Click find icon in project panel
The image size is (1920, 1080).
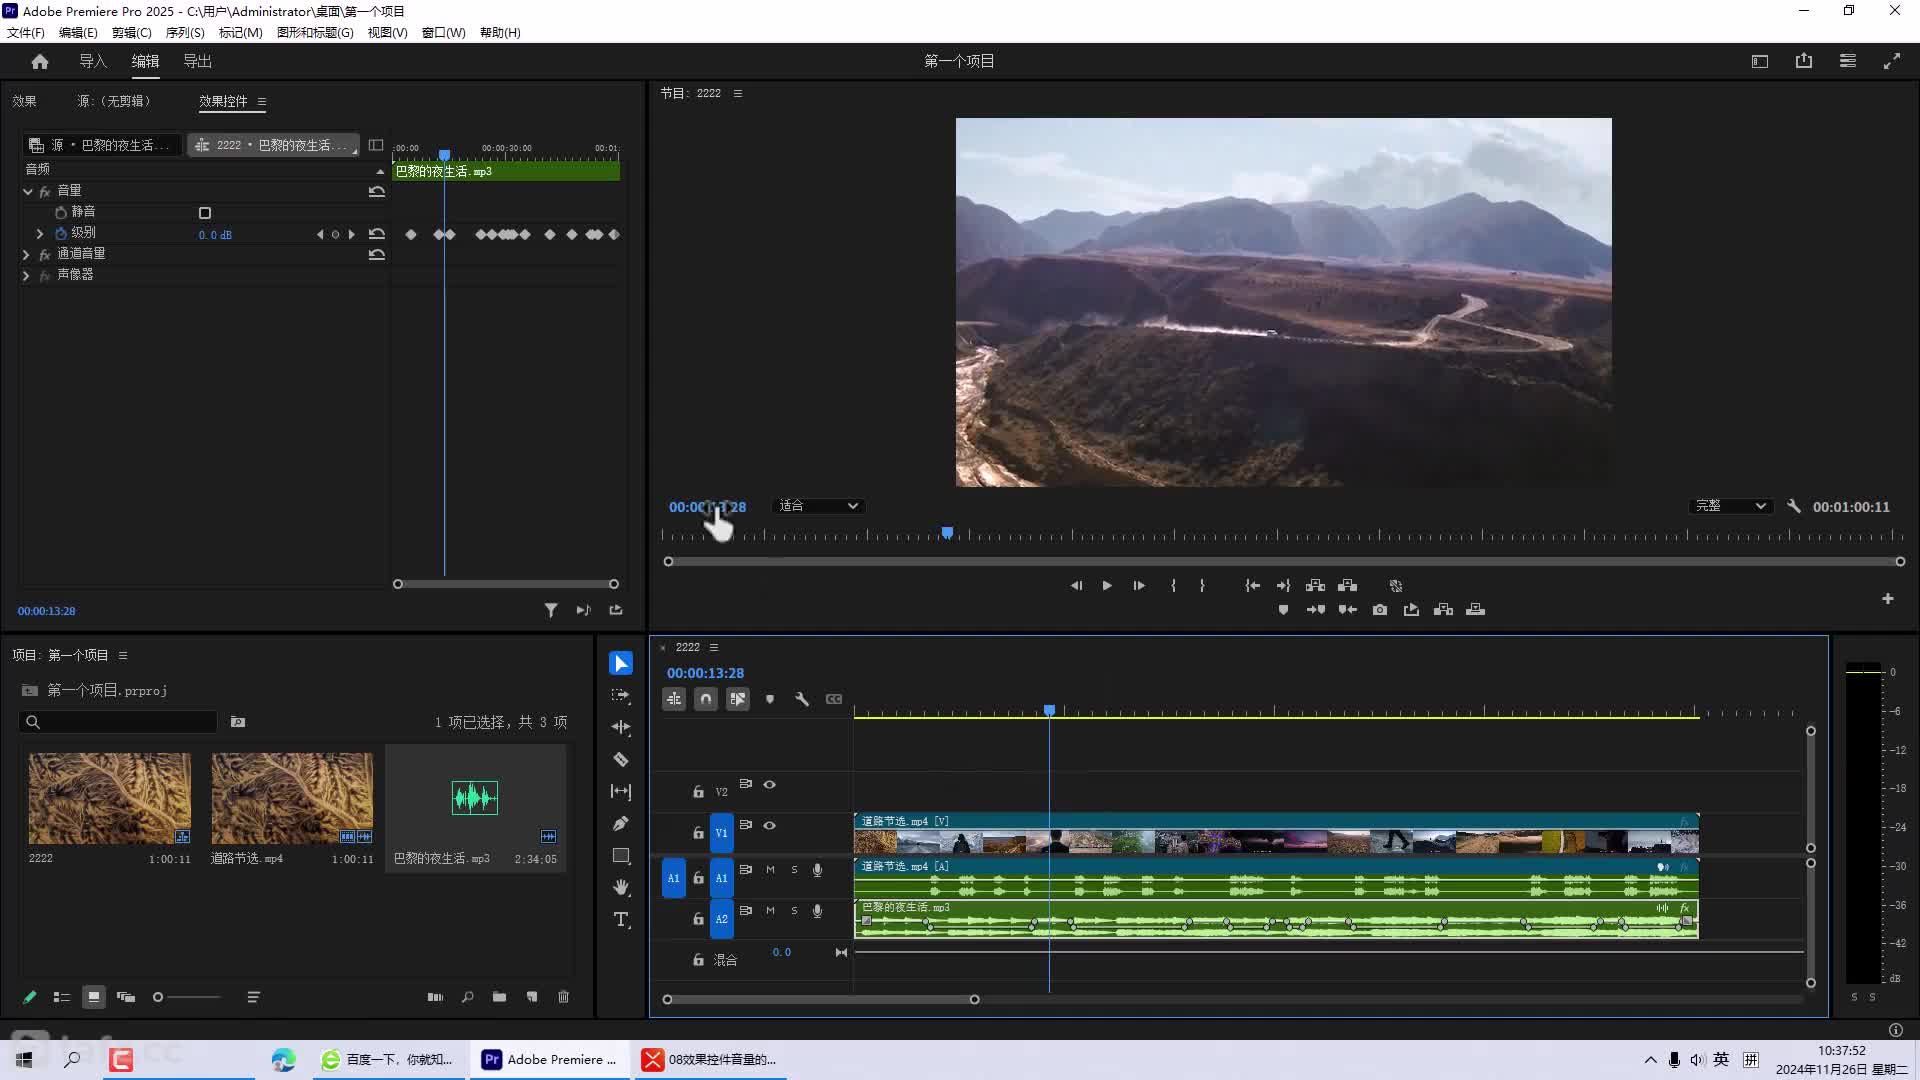point(467,997)
